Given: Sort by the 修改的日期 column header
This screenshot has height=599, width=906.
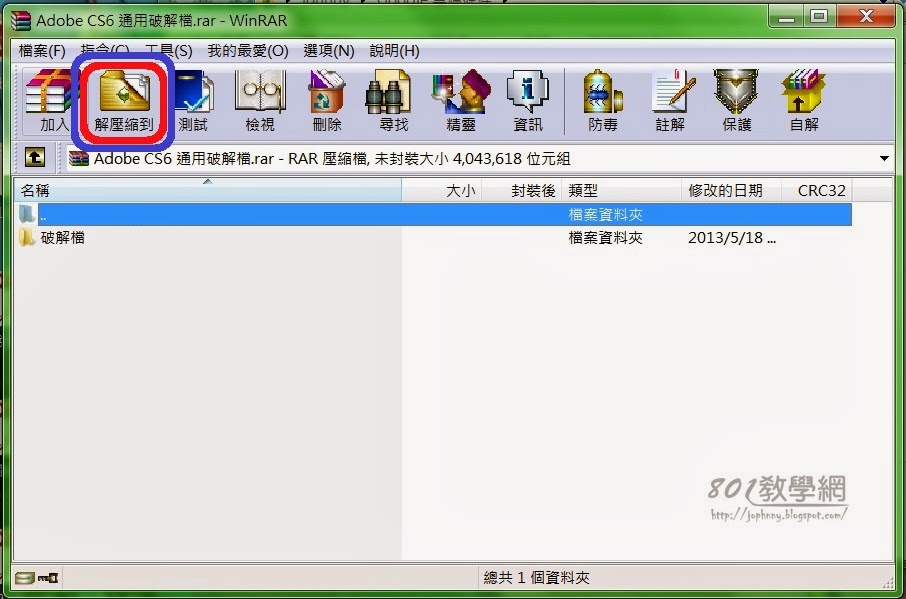Looking at the screenshot, I should (x=731, y=190).
